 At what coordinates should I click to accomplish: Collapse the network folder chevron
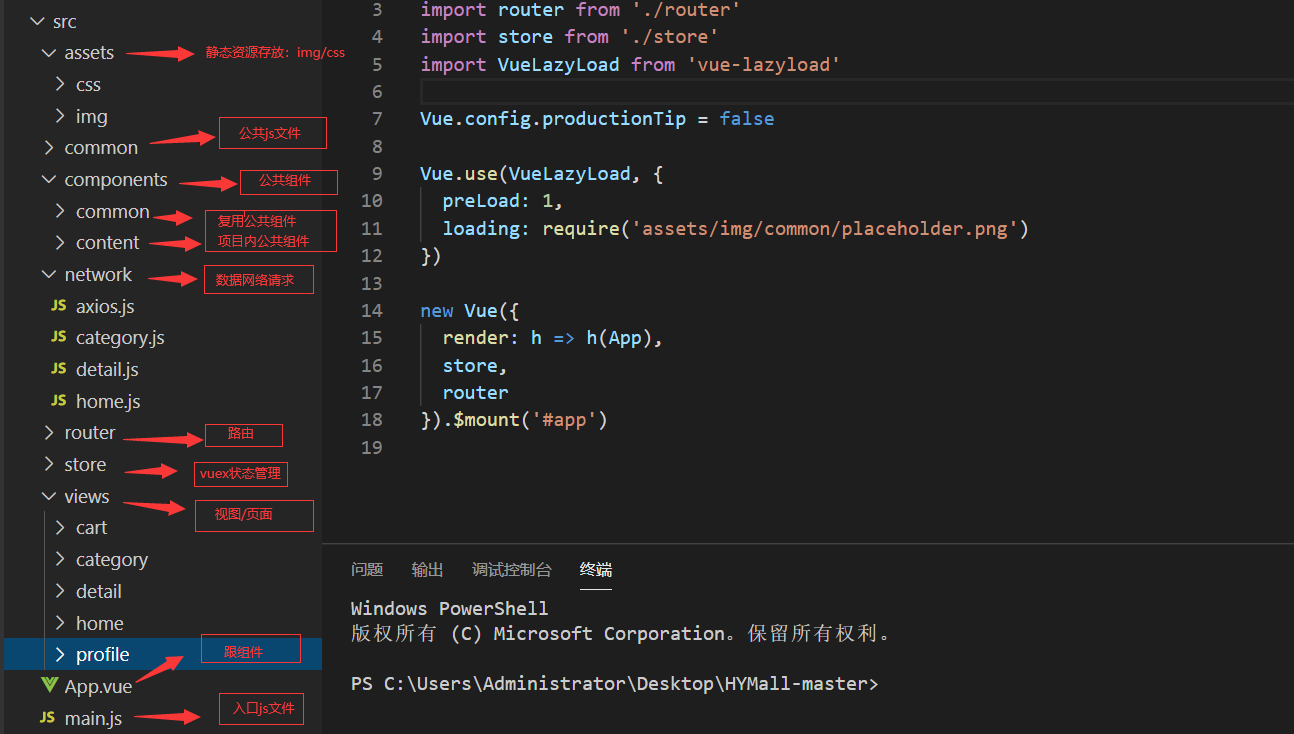coord(49,275)
